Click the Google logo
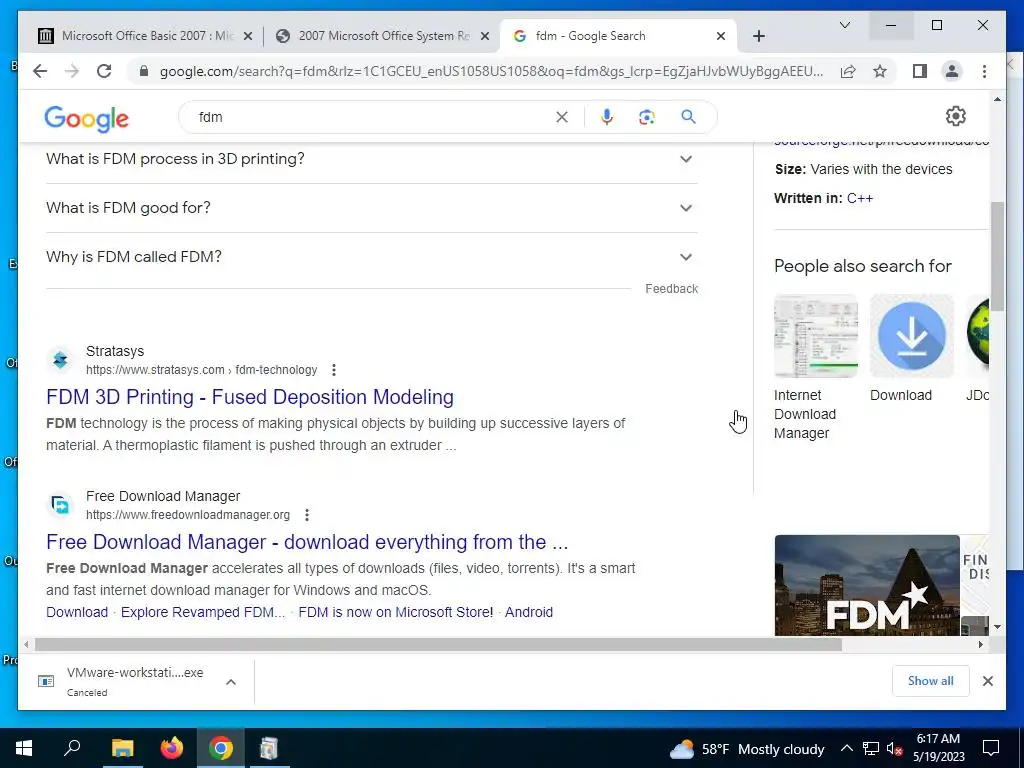 (86, 118)
